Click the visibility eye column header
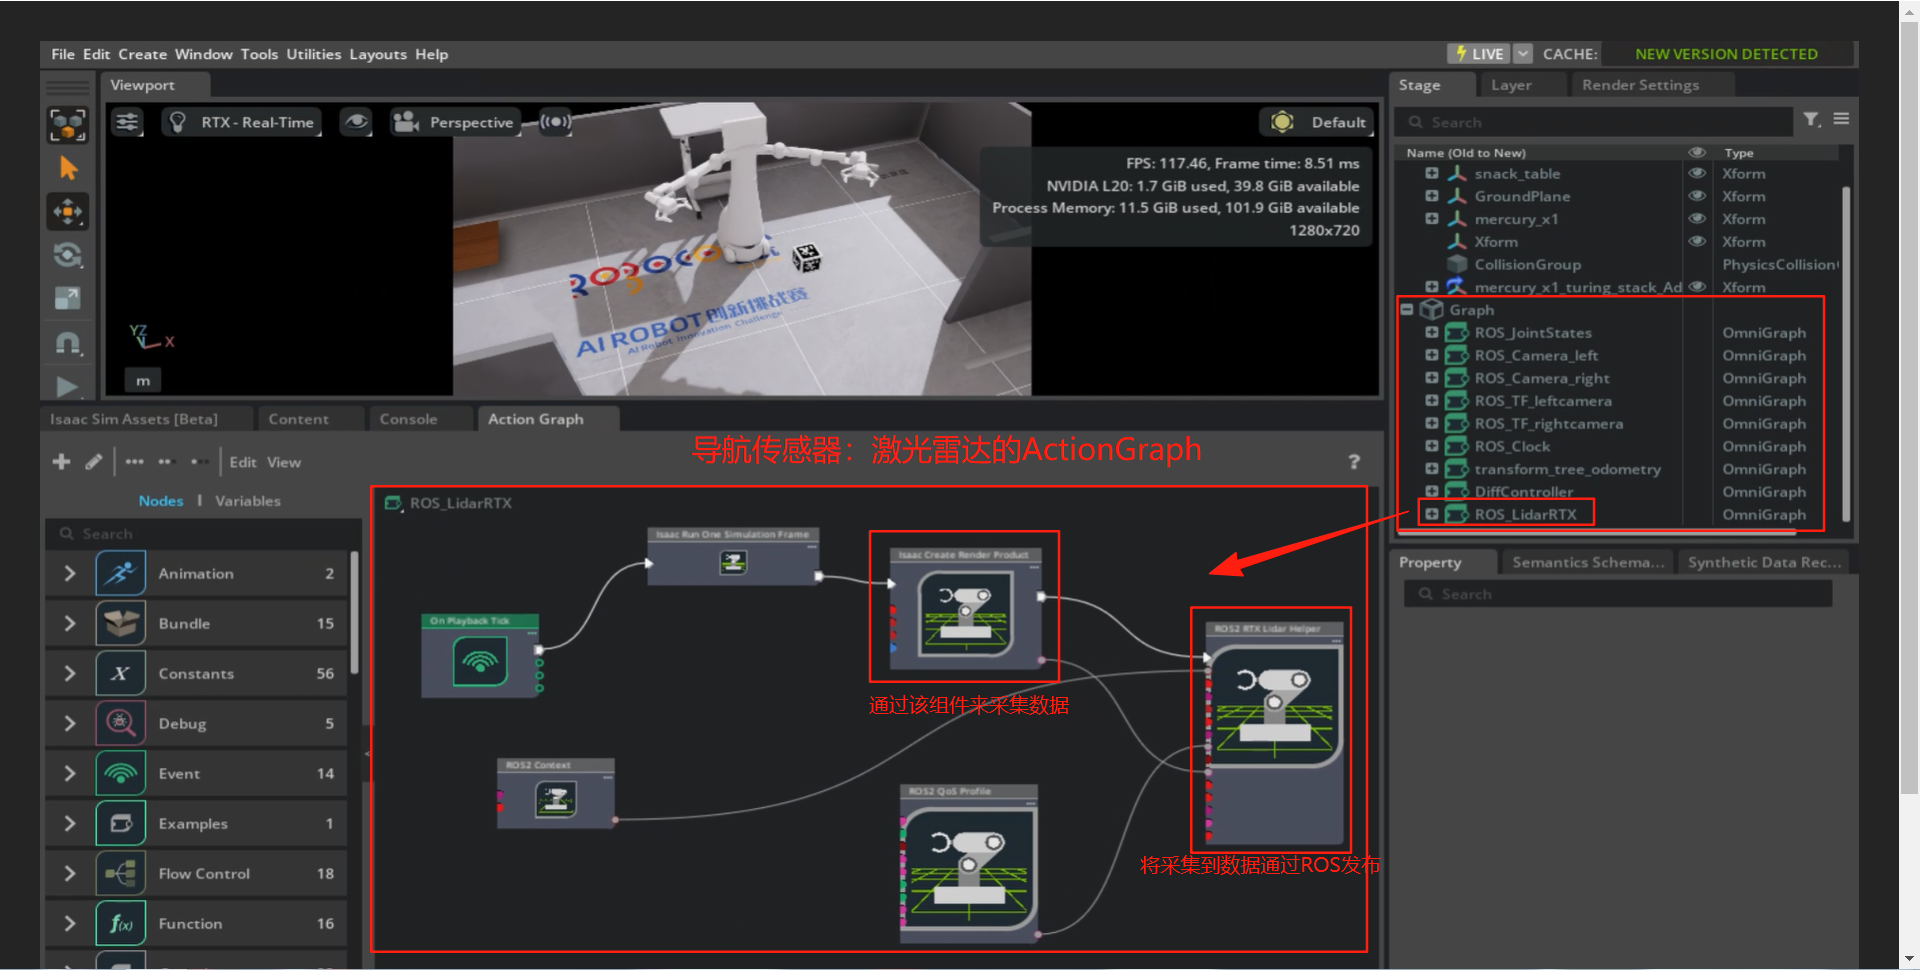Viewport: 1920px width, 970px height. [1697, 152]
